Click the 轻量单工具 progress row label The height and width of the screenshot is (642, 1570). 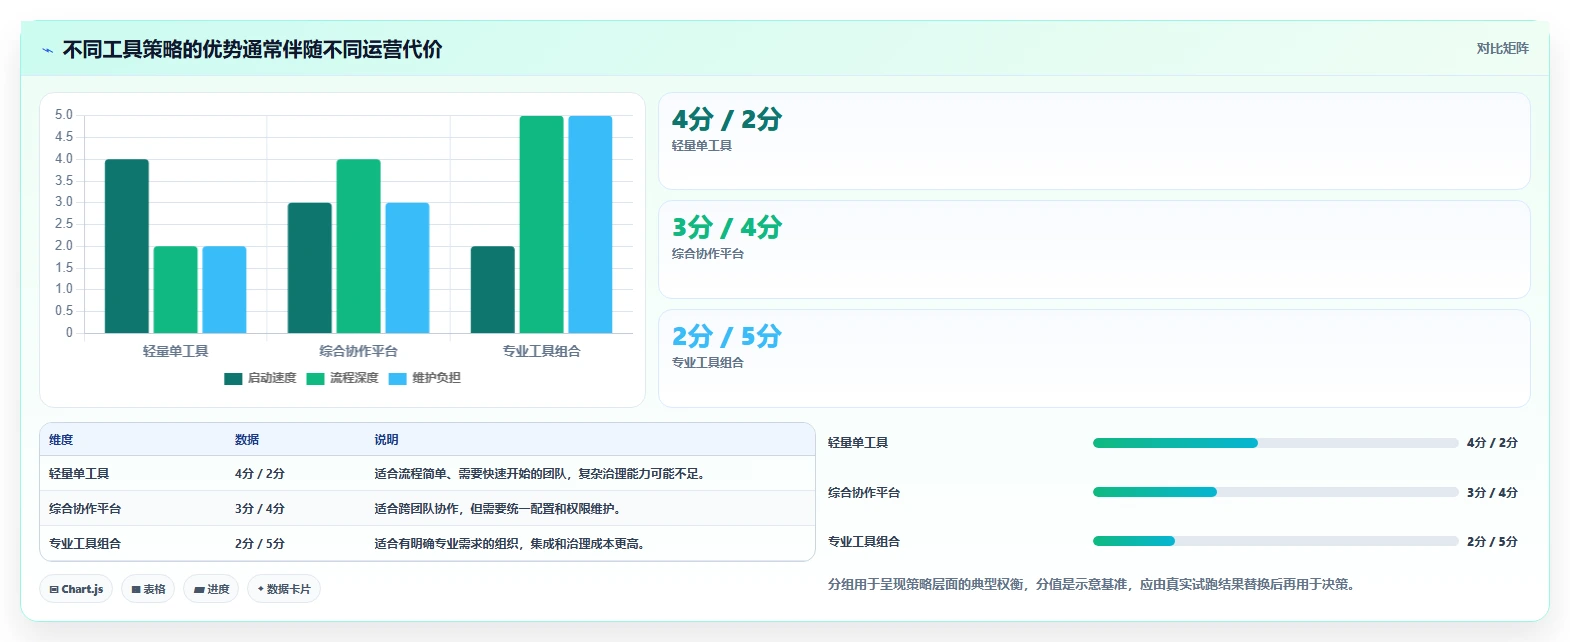point(858,443)
